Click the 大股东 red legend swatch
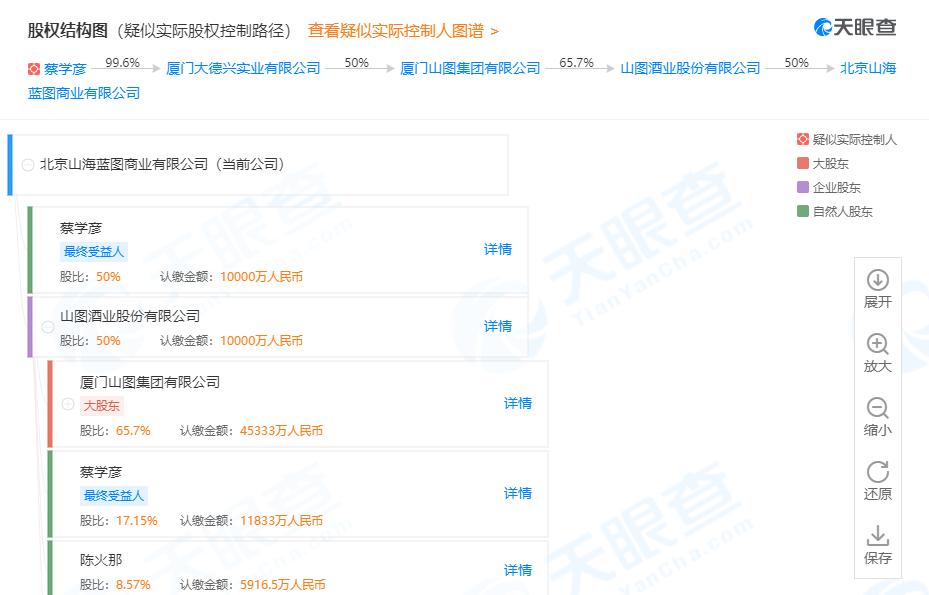929x595 pixels. tap(803, 163)
